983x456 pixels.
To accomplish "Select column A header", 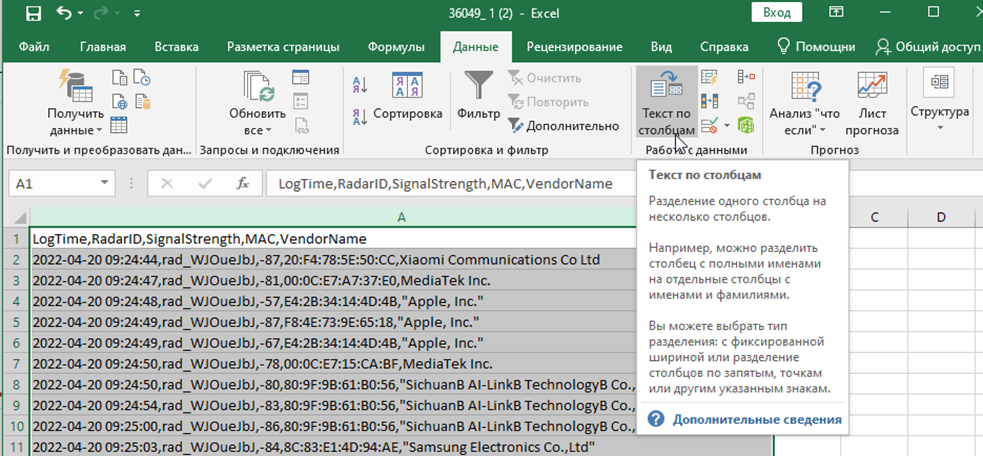I will 401,217.
